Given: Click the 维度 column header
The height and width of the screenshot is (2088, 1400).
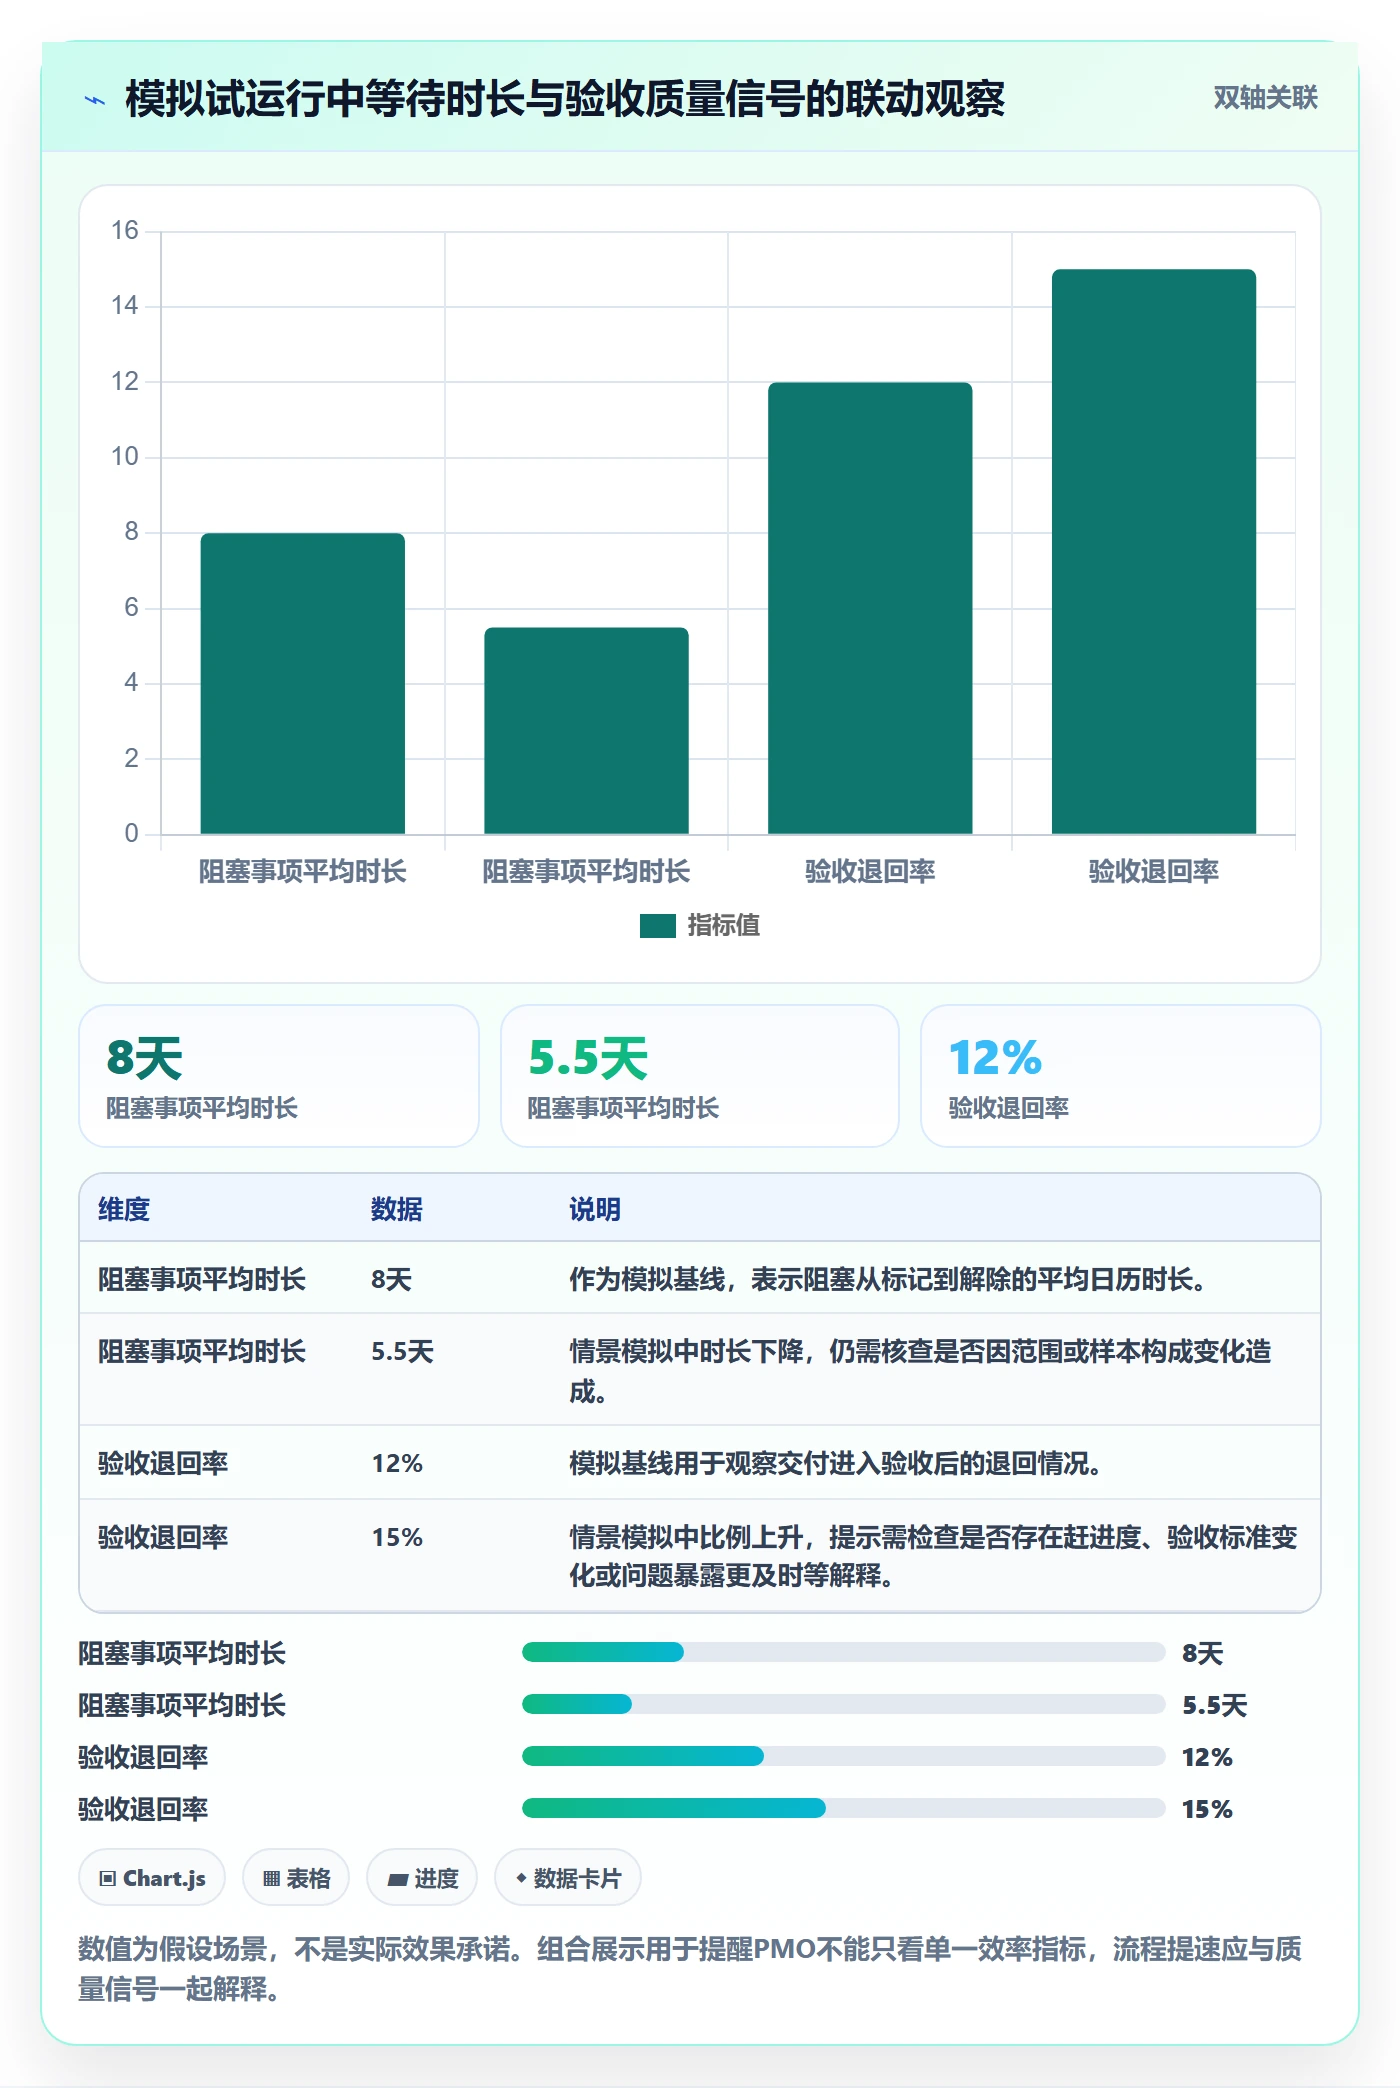Looking at the screenshot, I should tap(124, 1209).
